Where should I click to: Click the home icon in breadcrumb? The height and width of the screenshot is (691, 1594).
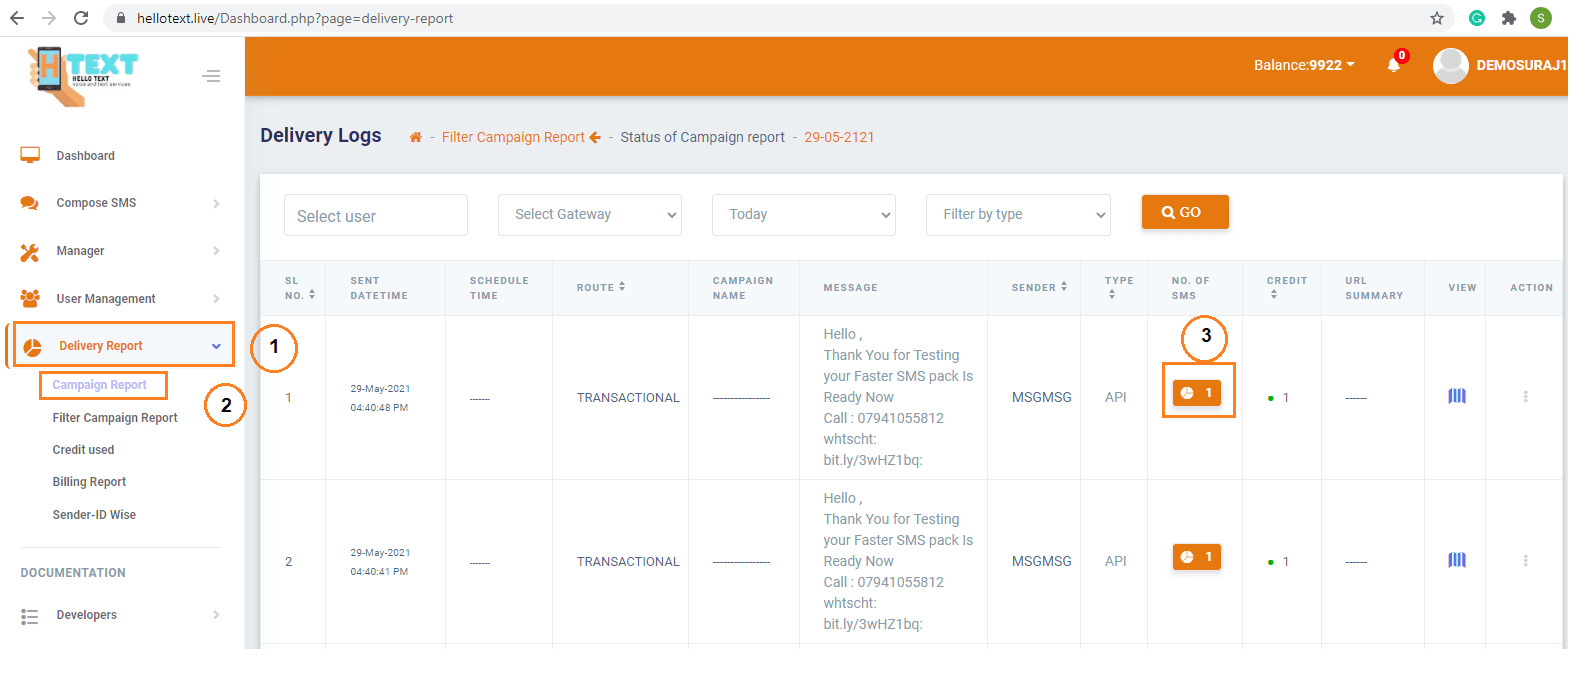pos(415,138)
